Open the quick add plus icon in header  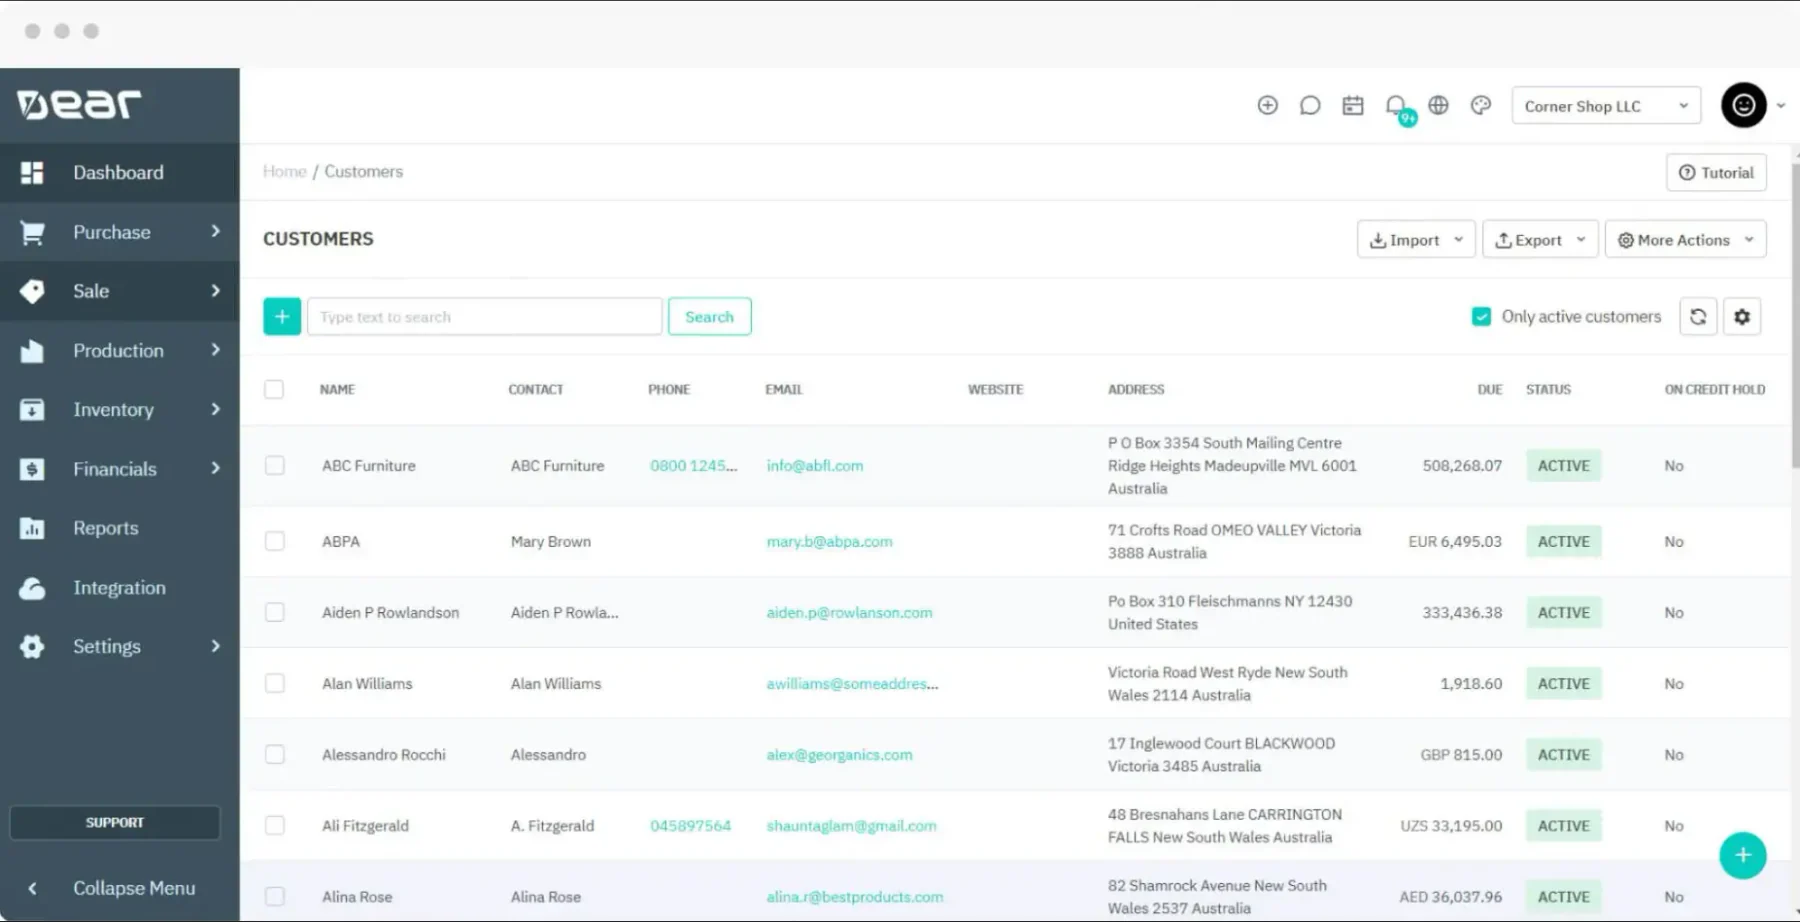[1267, 105]
